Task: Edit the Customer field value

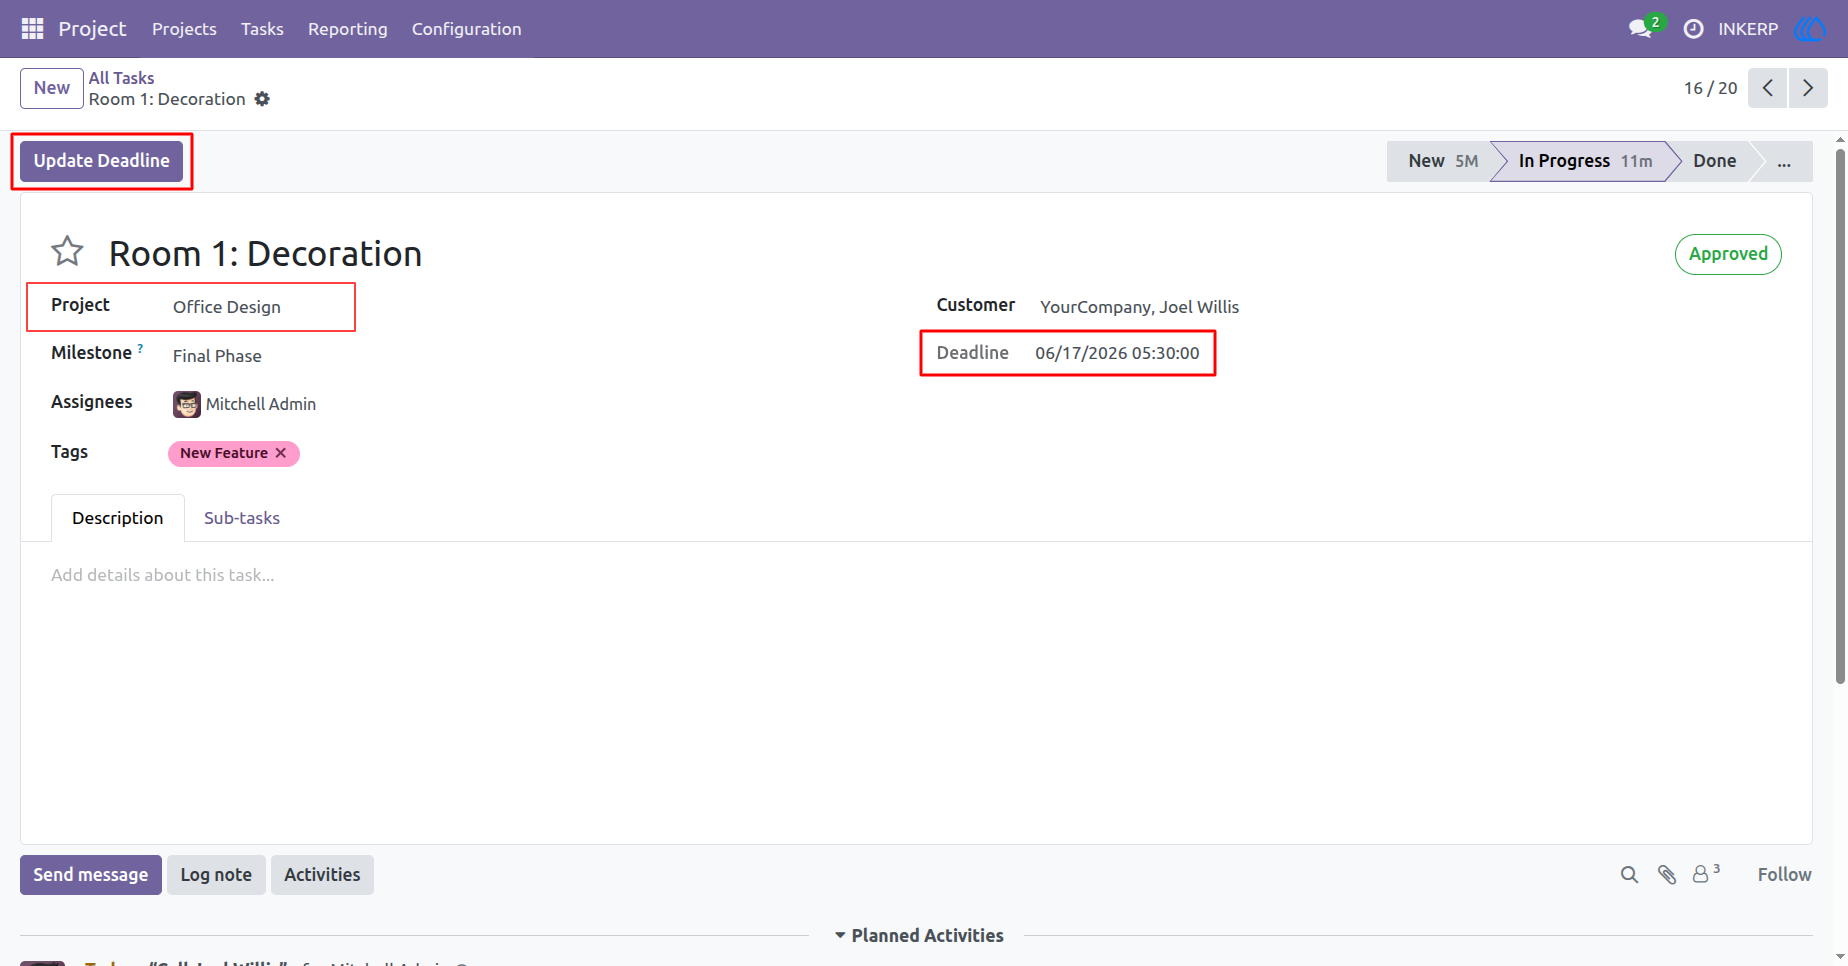Action: point(1139,307)
